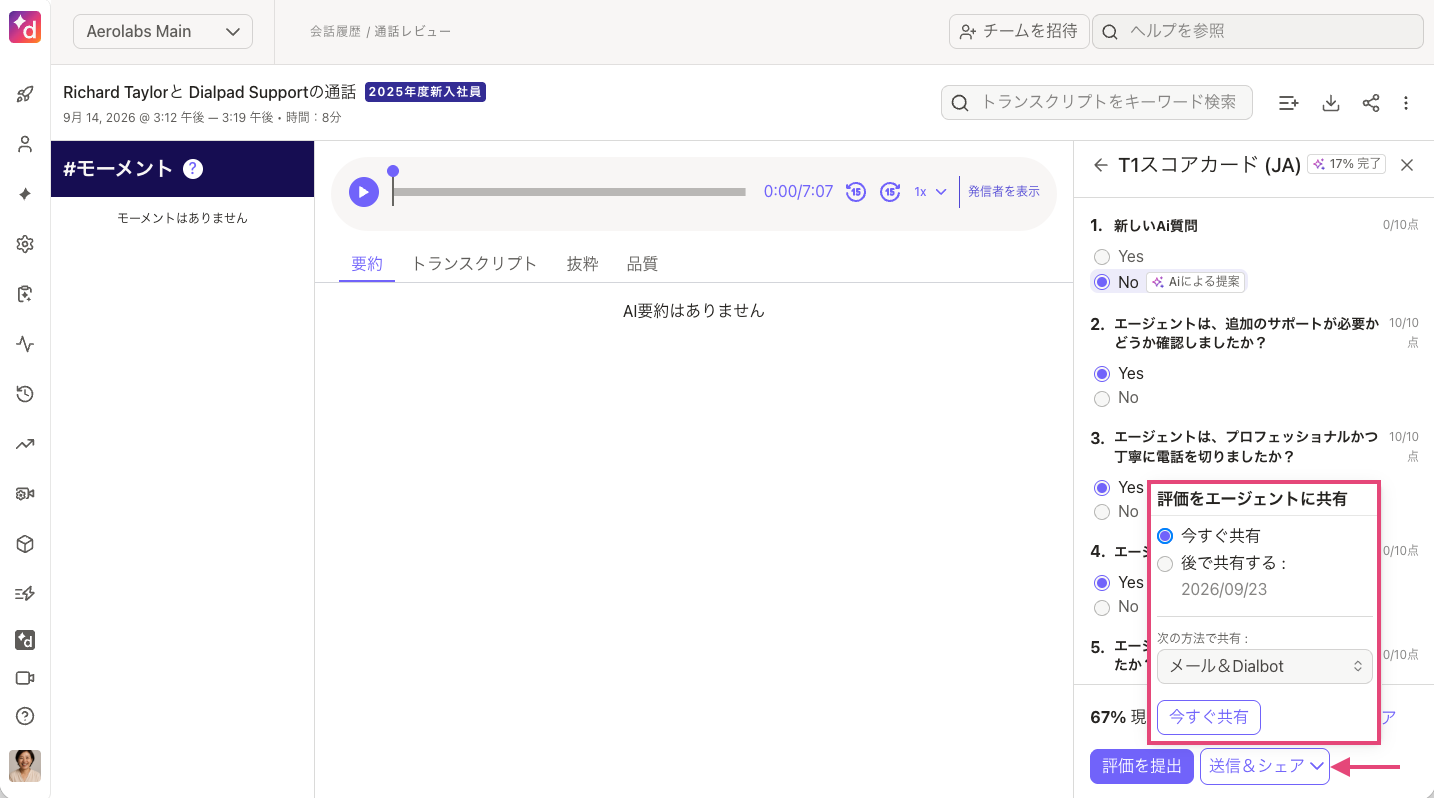Image resolution: width=1434 pixels, height=798 pixels.
Task: Select Yes for question 1
Action: coord(1102,257)
